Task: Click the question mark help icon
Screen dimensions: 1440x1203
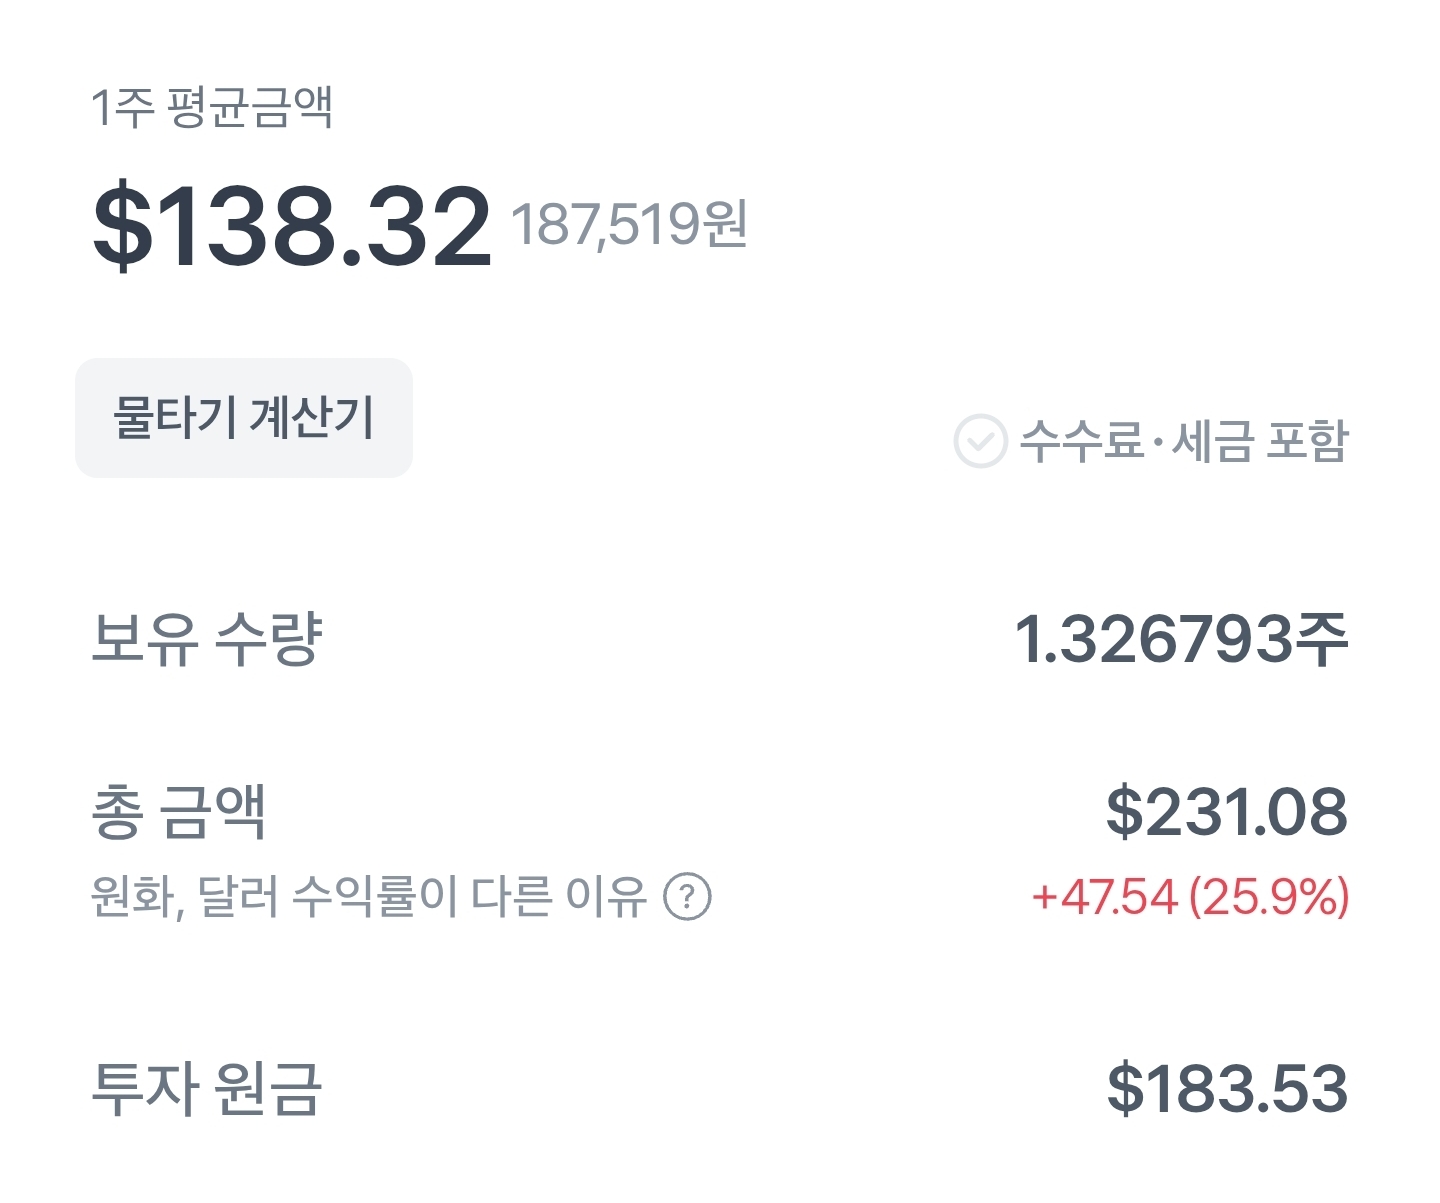Action: (688, 897)
